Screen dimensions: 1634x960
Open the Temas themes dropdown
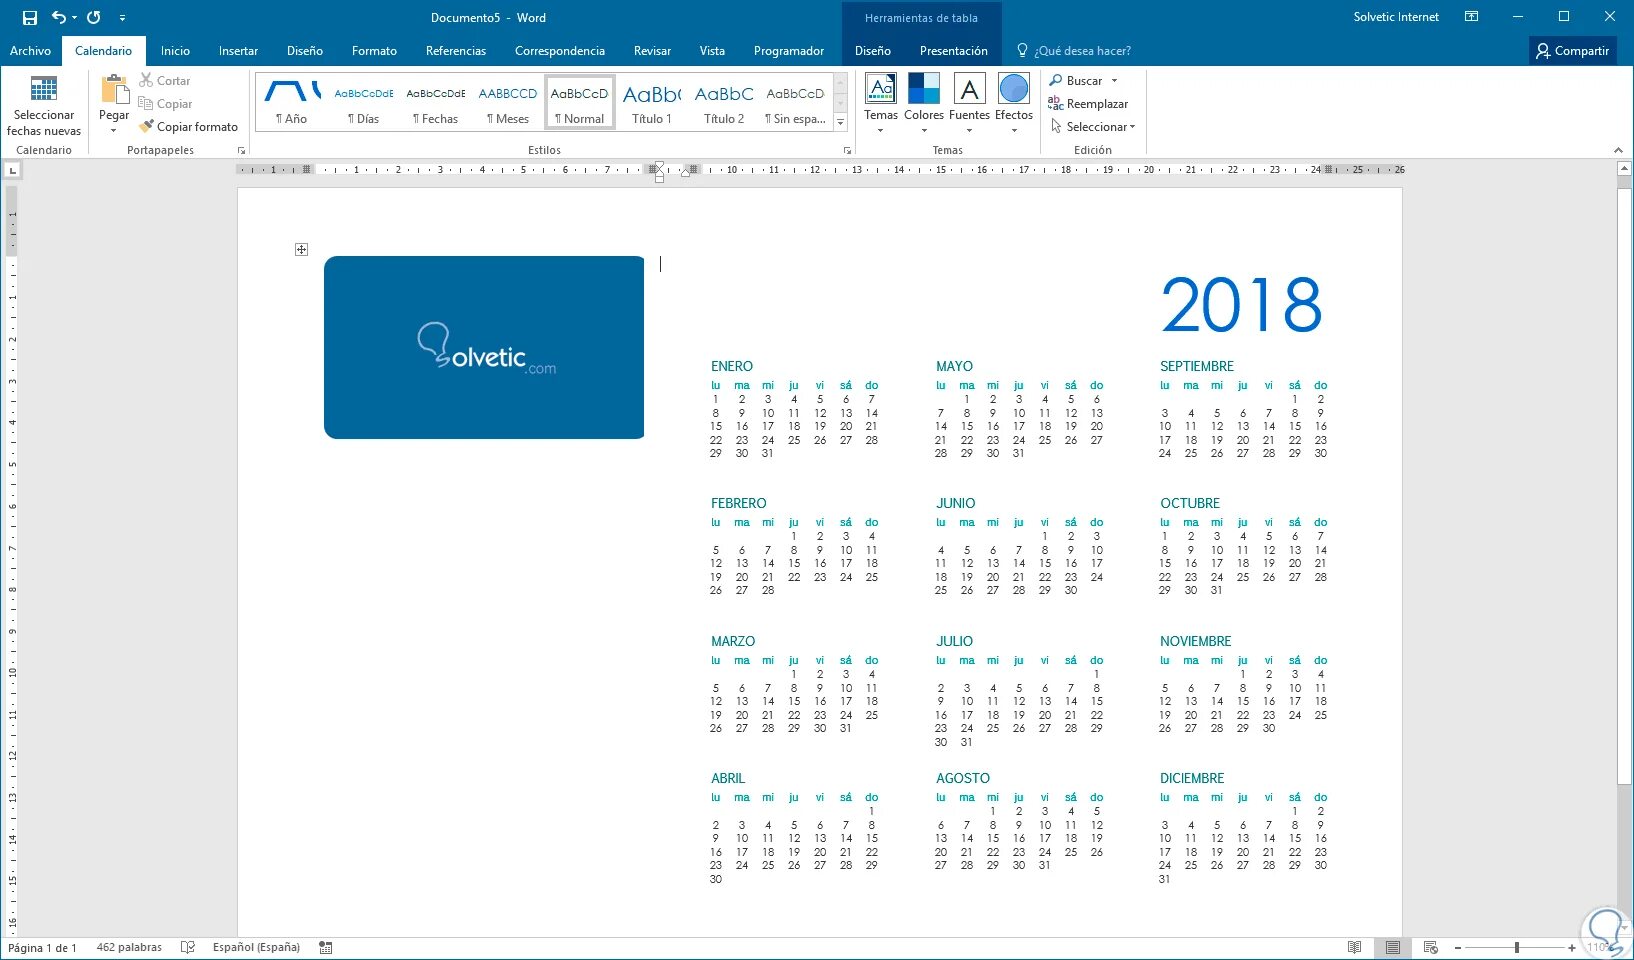881,103
